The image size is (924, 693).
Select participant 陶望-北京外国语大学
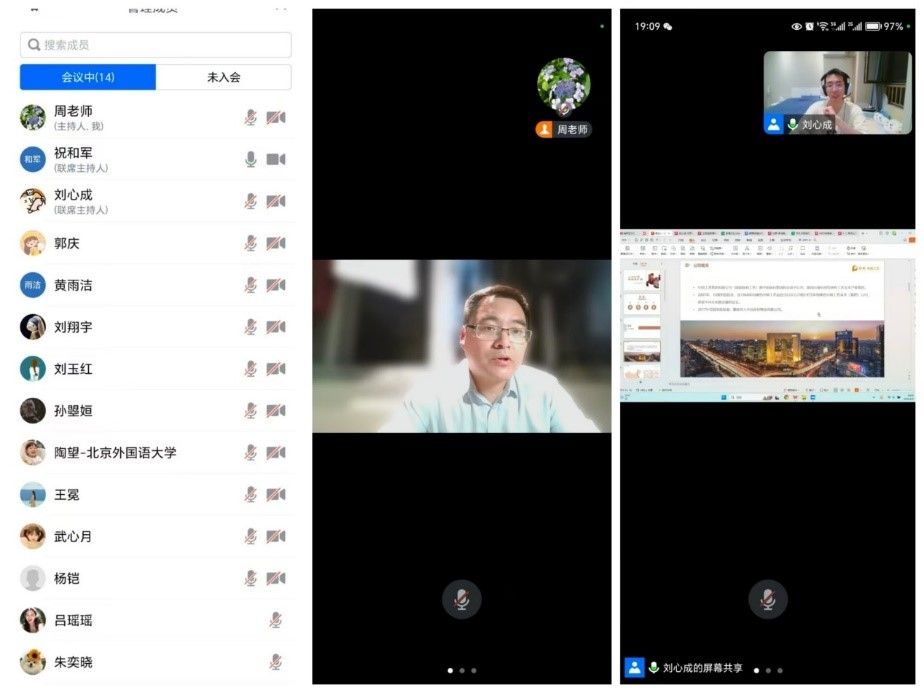(x=115, y=453)
